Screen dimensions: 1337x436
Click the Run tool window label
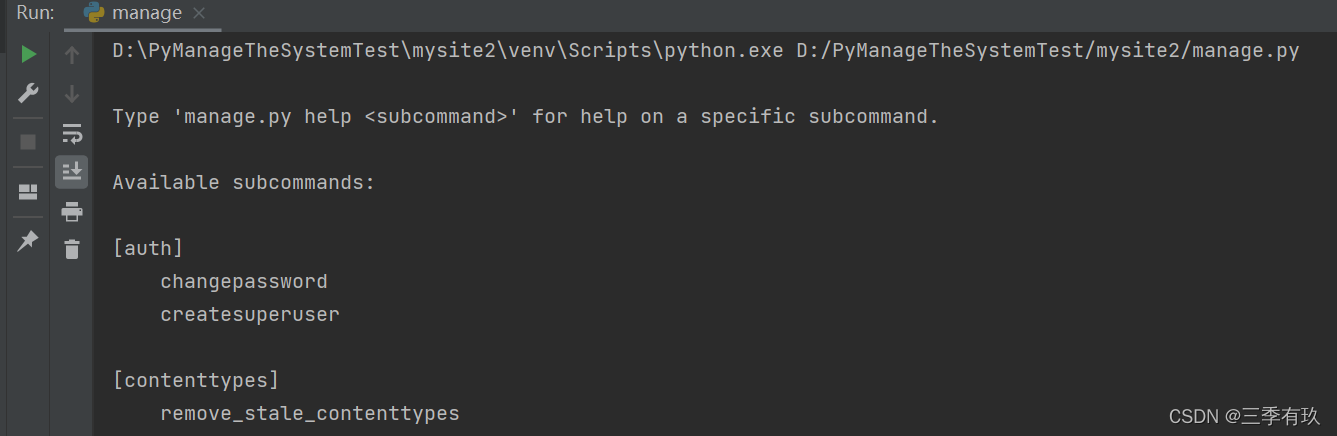pyautogui.click(x=36, y=14)
